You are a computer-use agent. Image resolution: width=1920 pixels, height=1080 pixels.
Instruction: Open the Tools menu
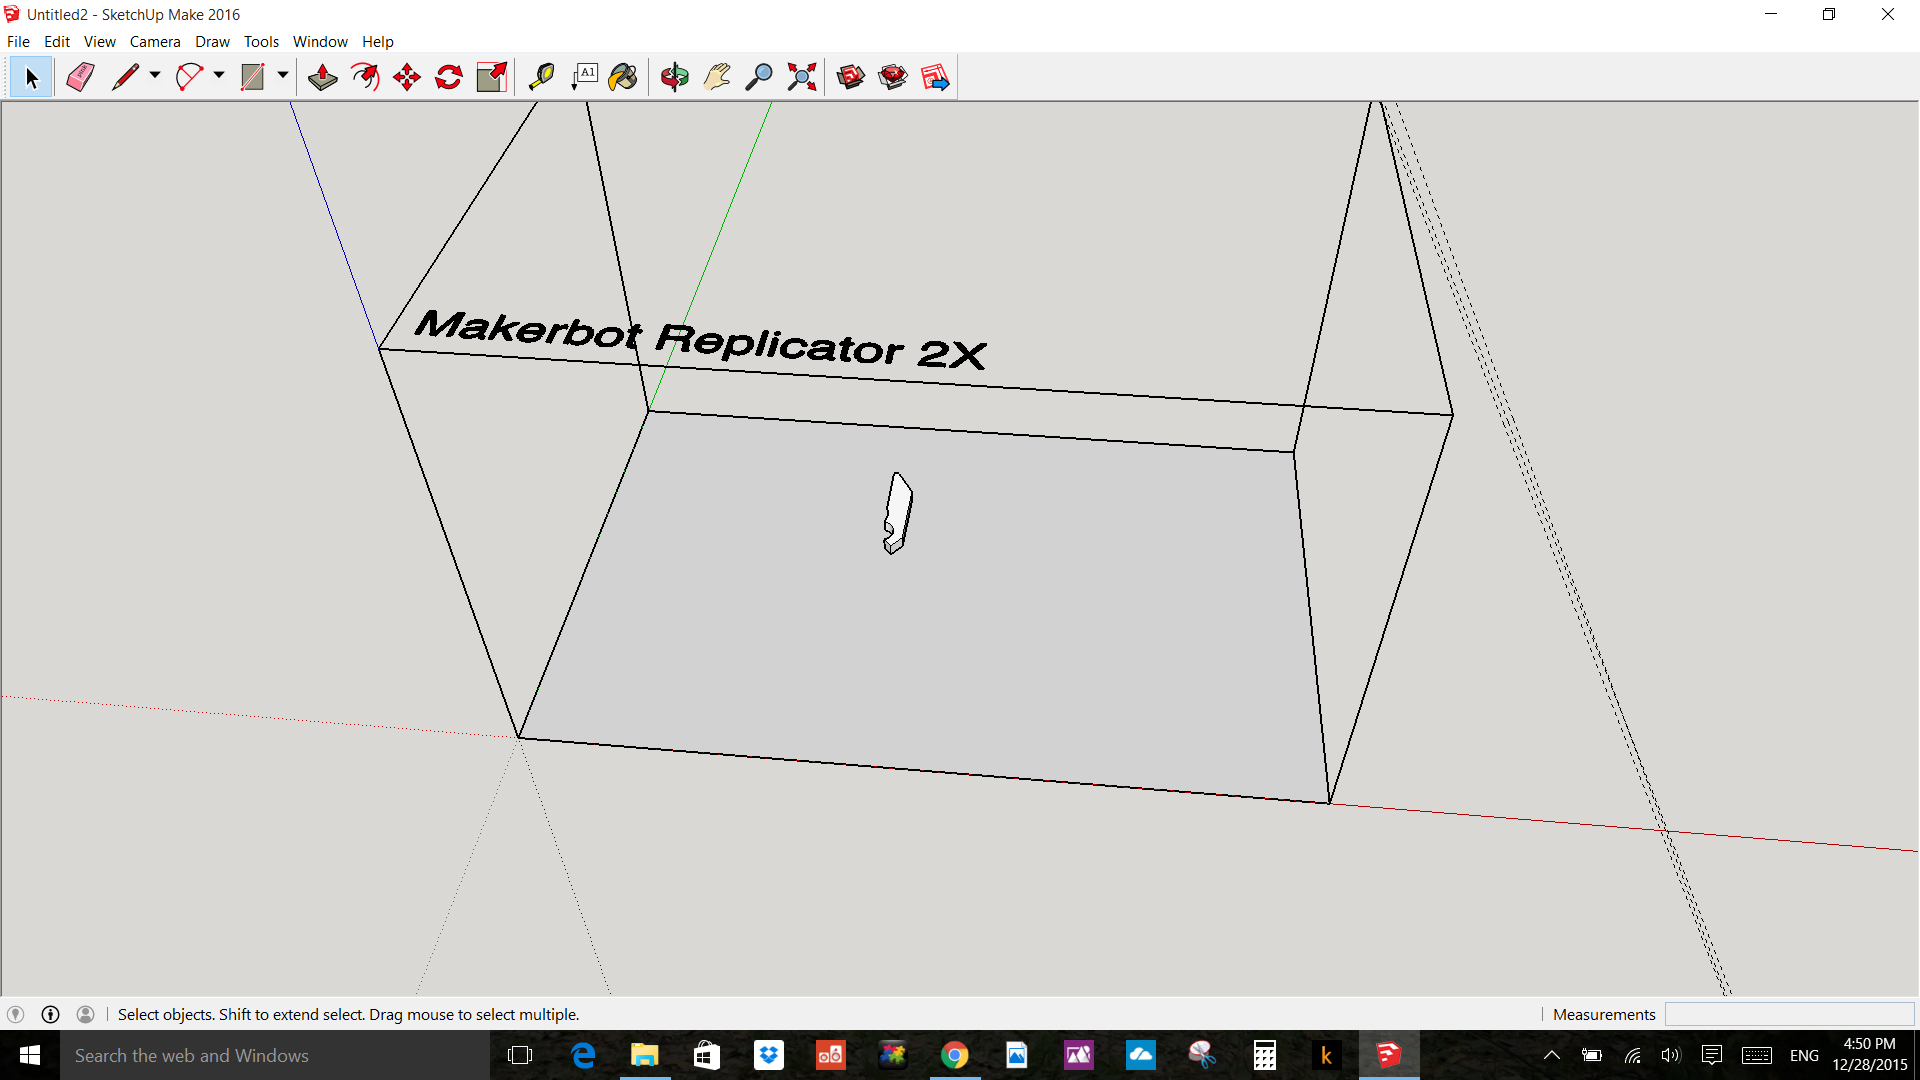pyautogui.click(x=261, y=41)
